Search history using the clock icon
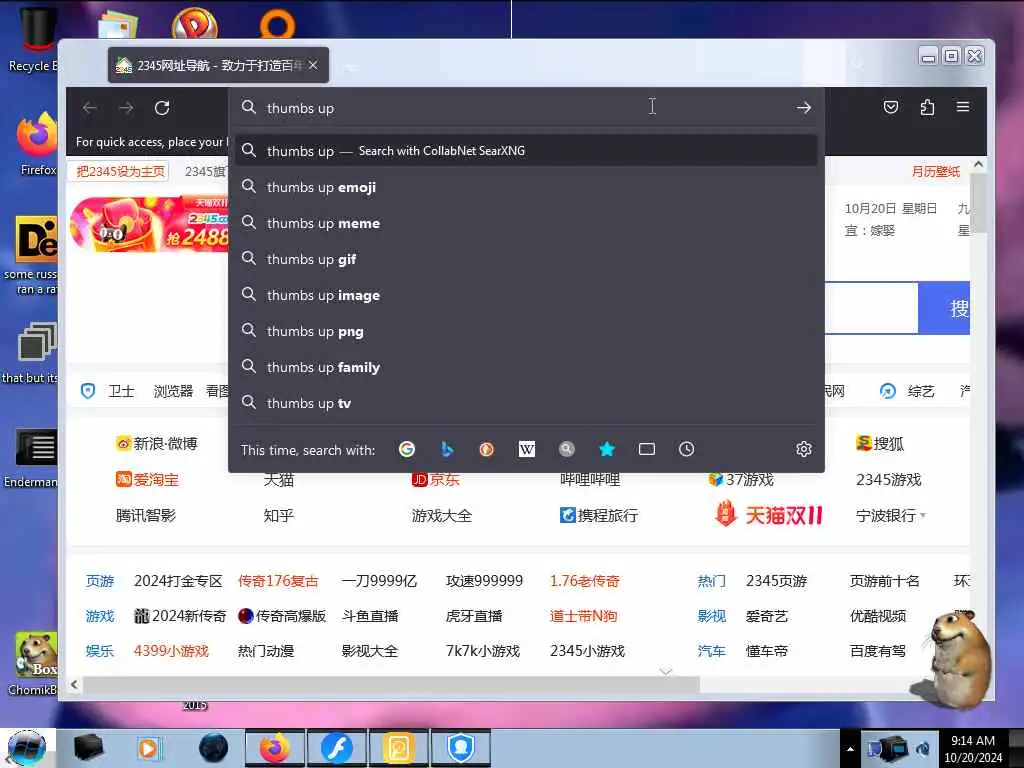This screenshot has width=1024, height=768. (x=686, y=449)
